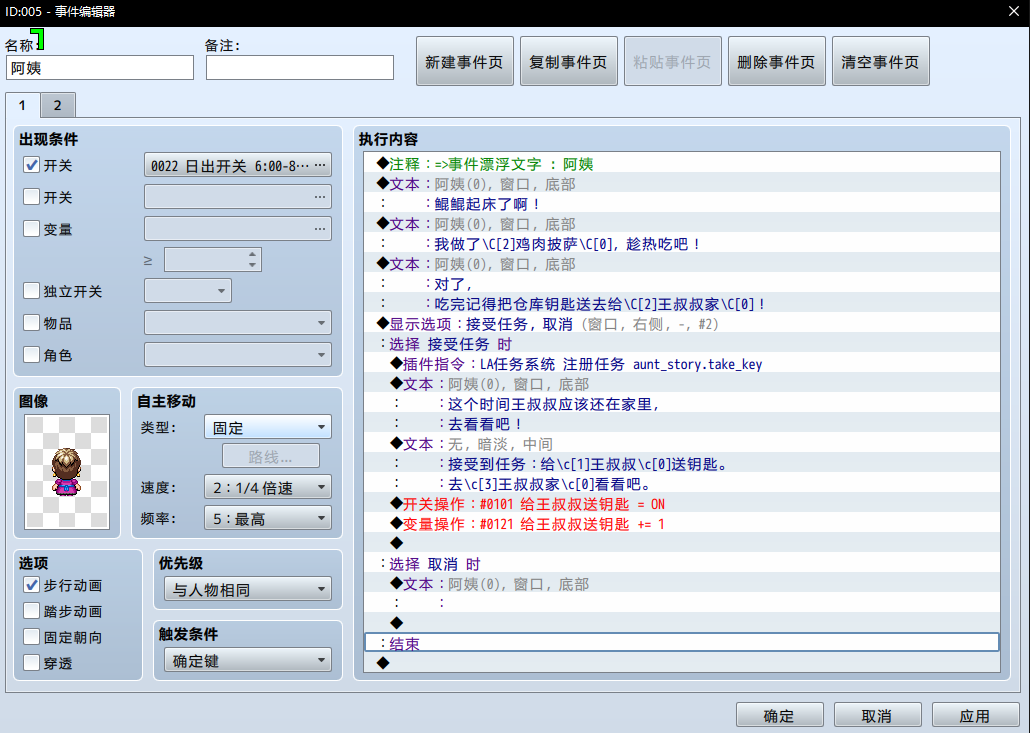Screen dimensions: 1030x733
Task: Enable the 穿透 option
Action: (x=32, y=663)
